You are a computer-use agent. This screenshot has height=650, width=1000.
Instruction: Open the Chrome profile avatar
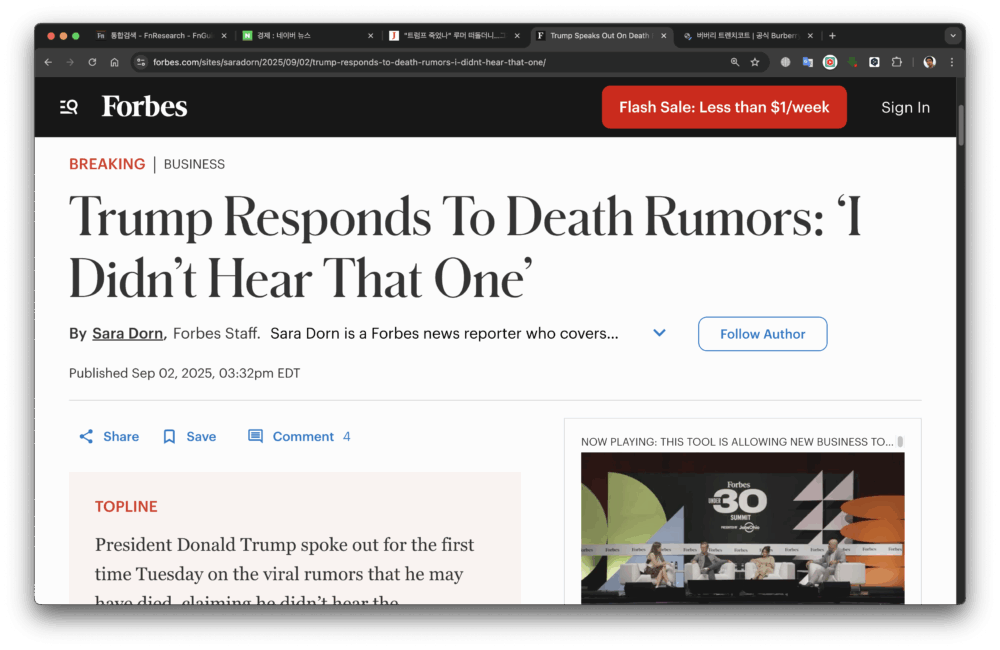tap(929, 62)
